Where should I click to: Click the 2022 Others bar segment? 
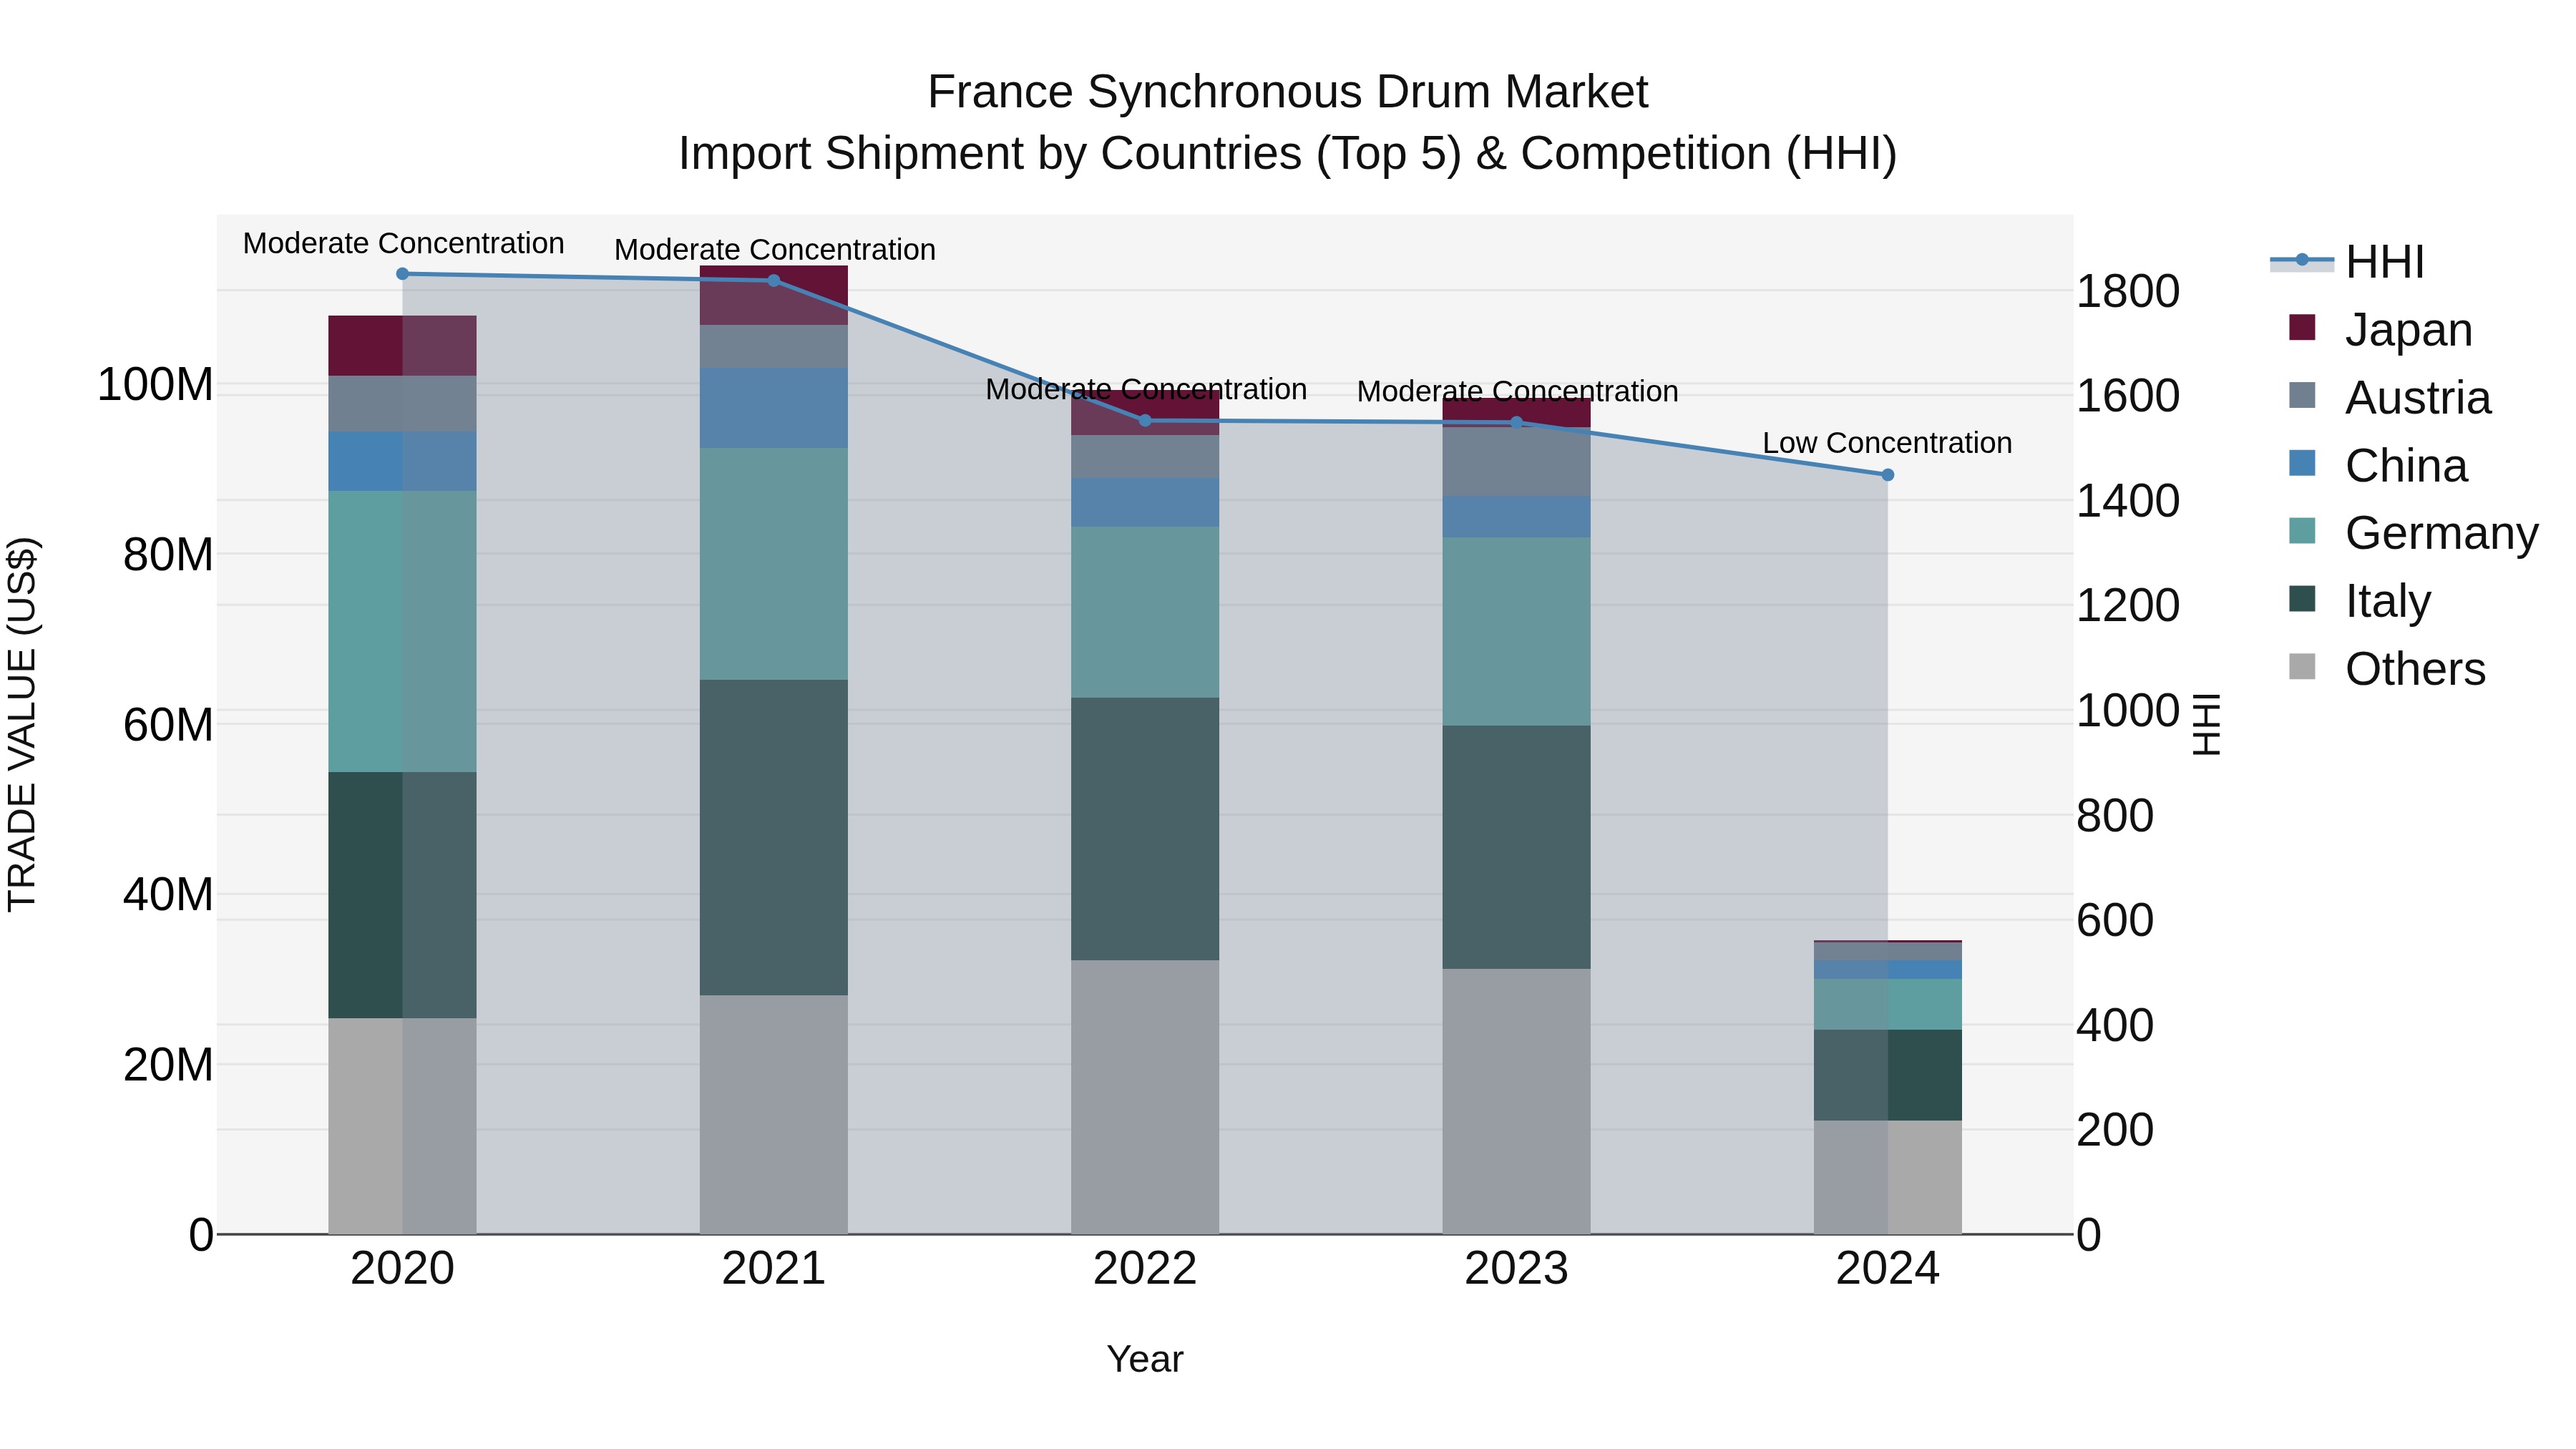[1145, 1097]
